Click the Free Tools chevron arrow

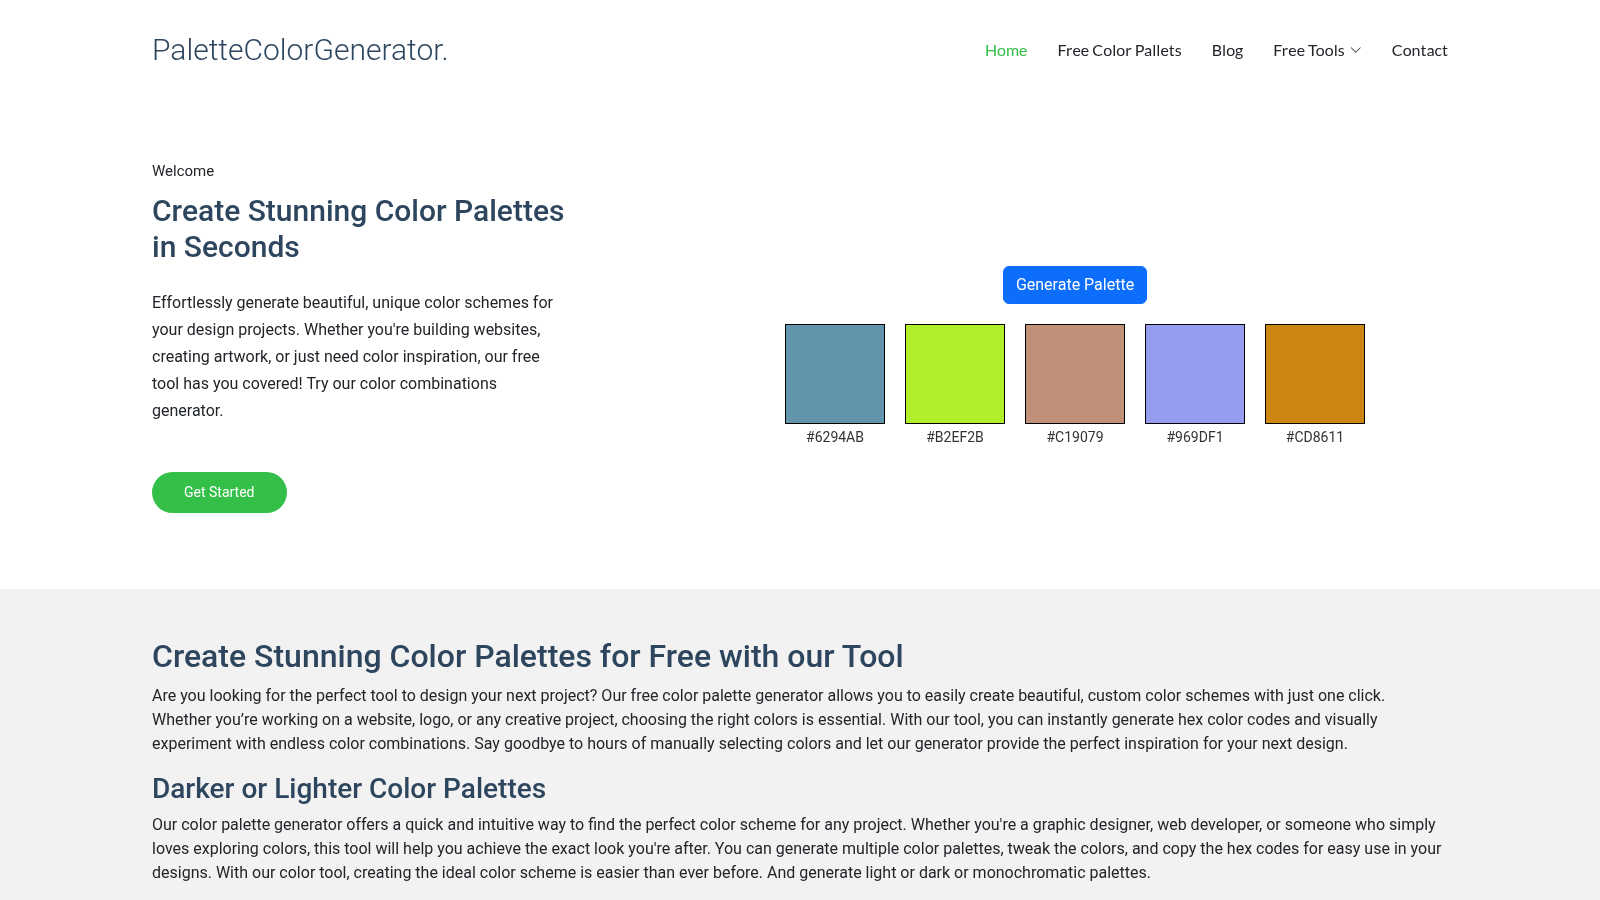pos(1356,51)
